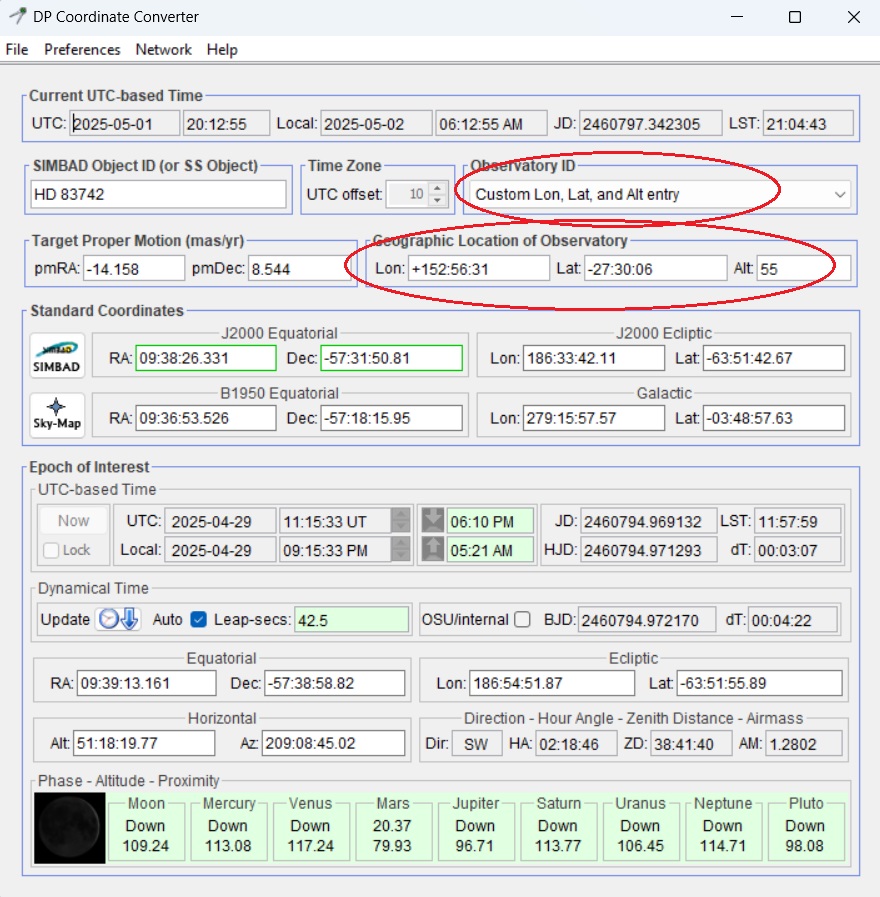Open the Help menu
The height and width of the screenshot is (897, 880).
pos(222,50)
